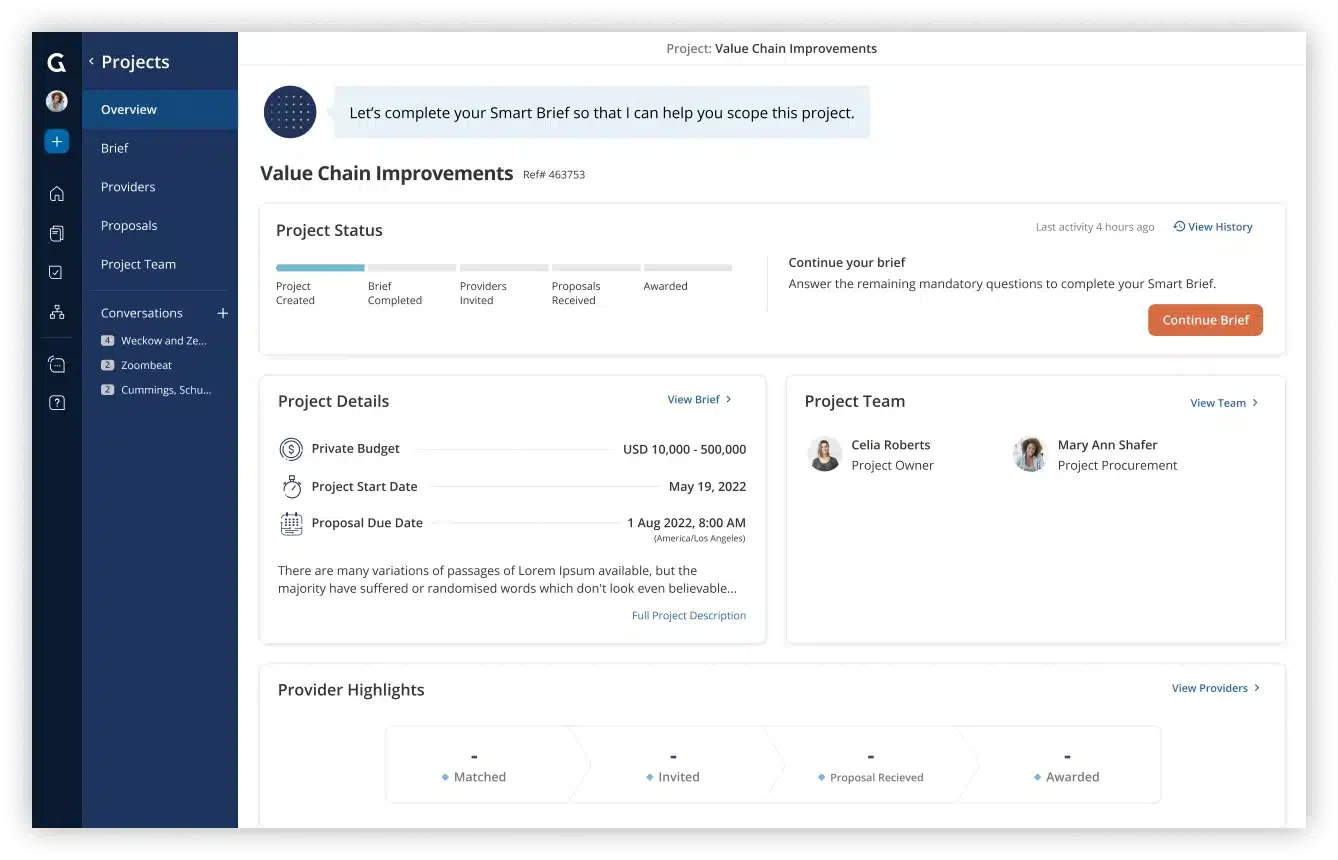
Task: Click the badge beside Weckow conversation
Action: click(x=108, y=341)
